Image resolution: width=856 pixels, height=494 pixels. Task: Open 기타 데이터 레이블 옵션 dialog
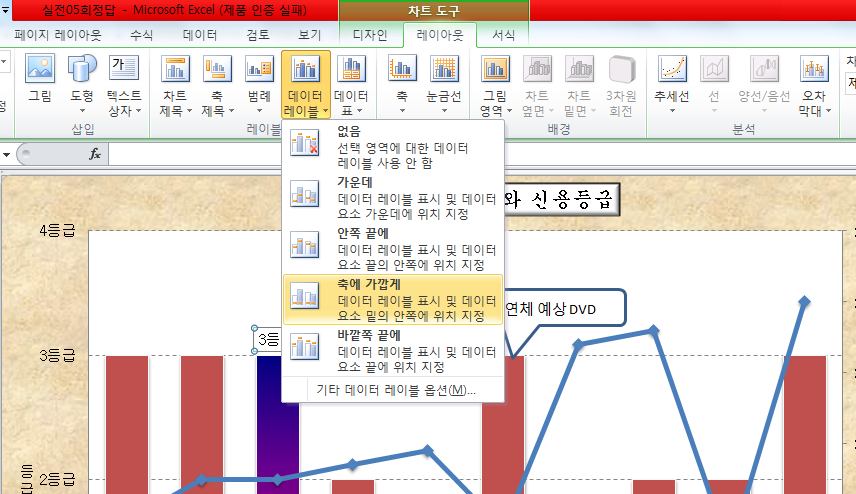[x=396, y=390]
